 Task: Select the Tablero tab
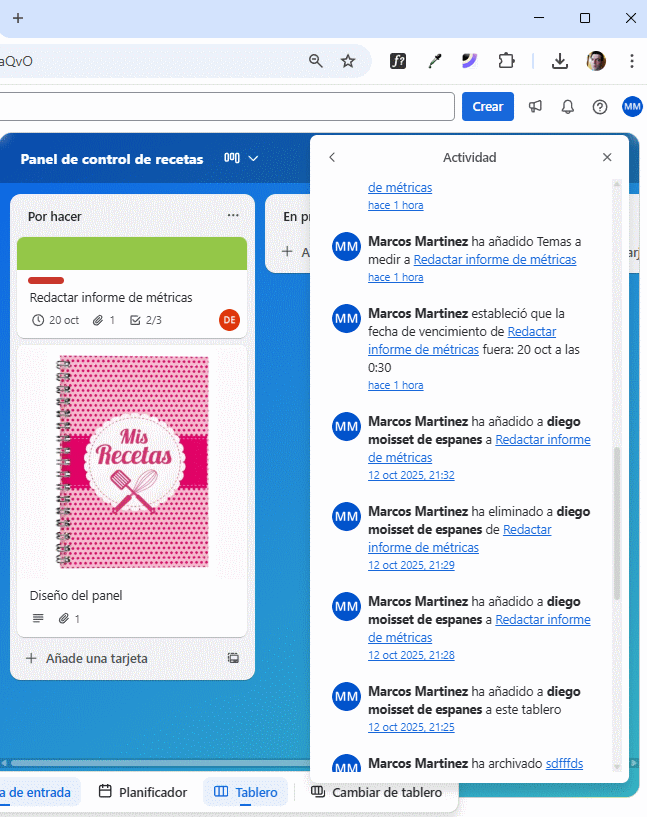tap(246, 792)
